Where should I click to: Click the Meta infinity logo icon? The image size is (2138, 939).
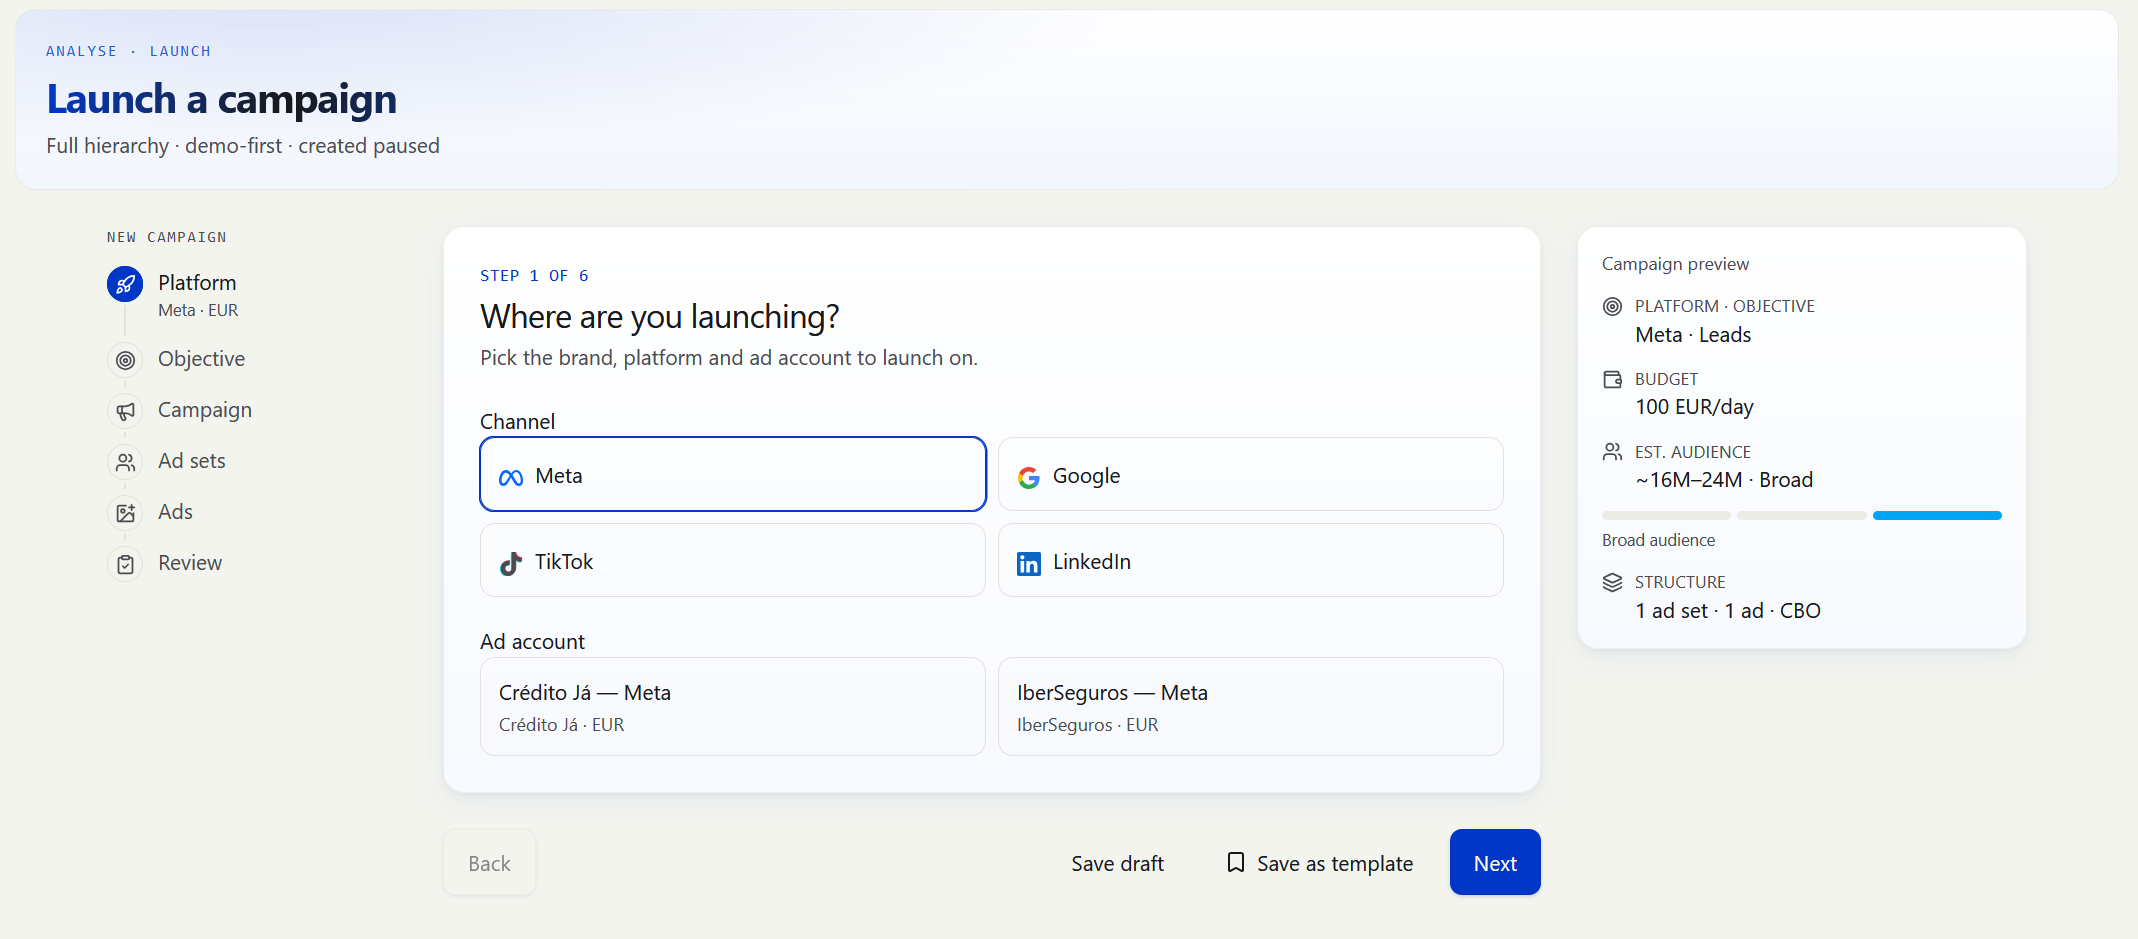pos(511,477)
